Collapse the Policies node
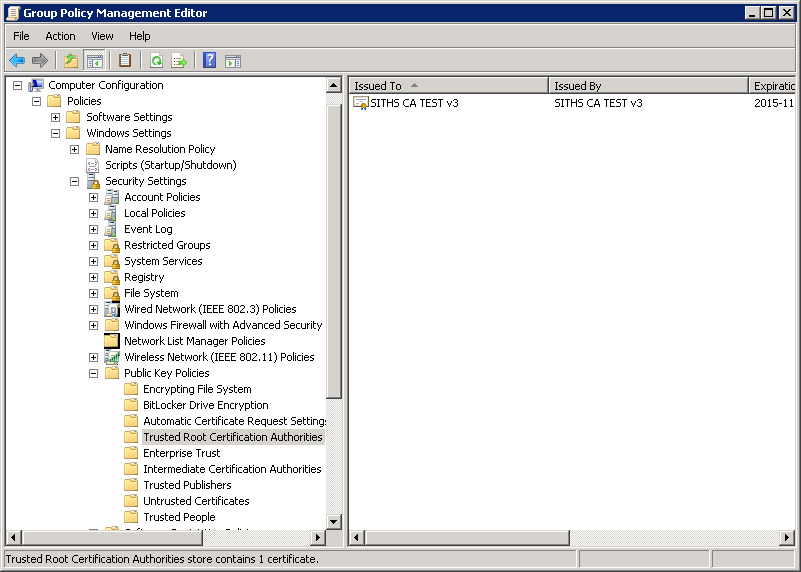 [x=36, y=102]
